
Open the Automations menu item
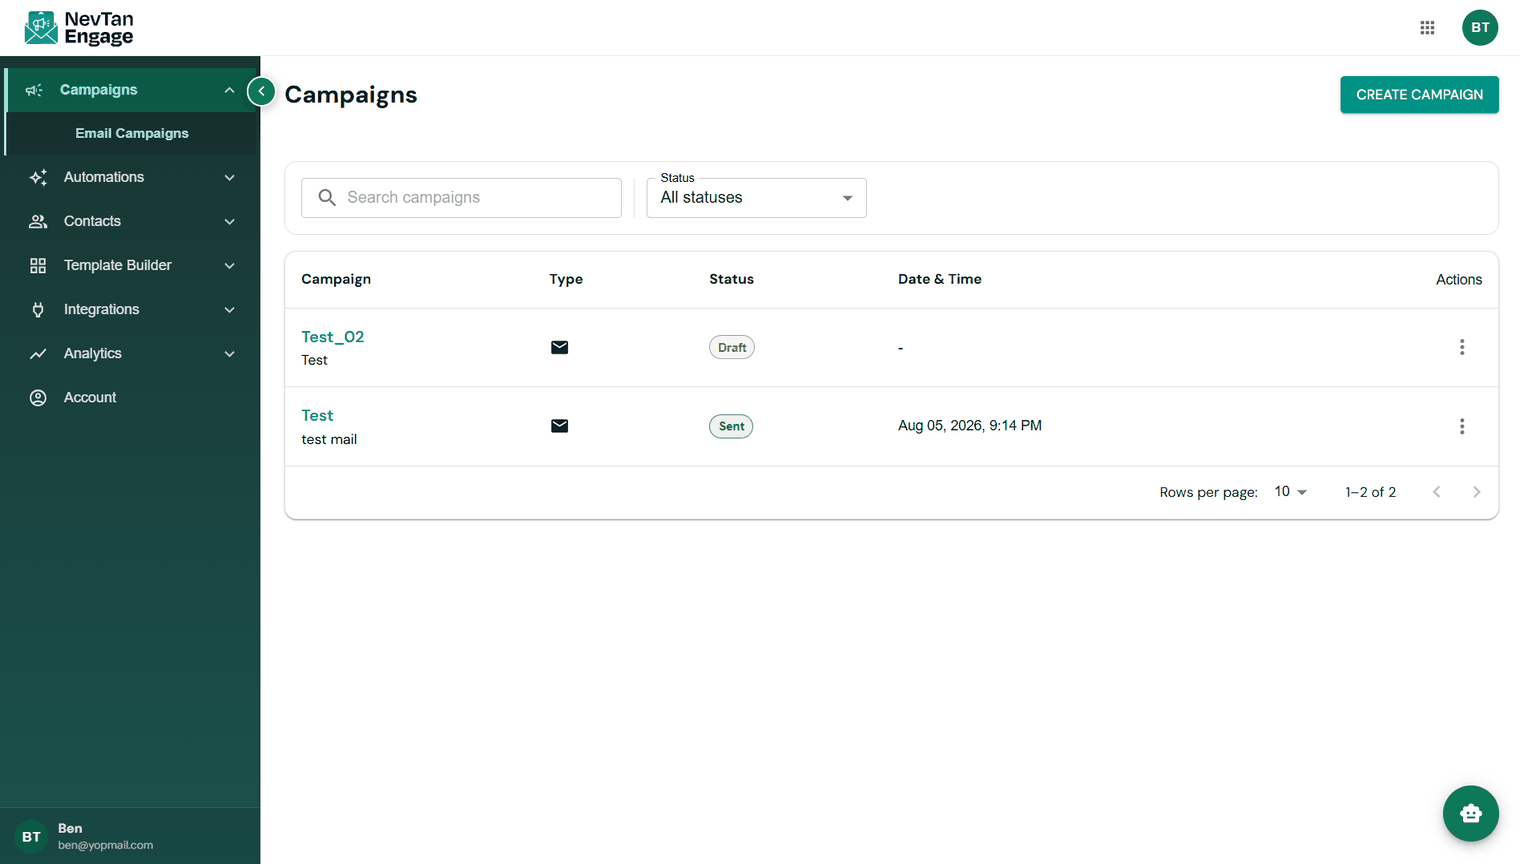130,177
